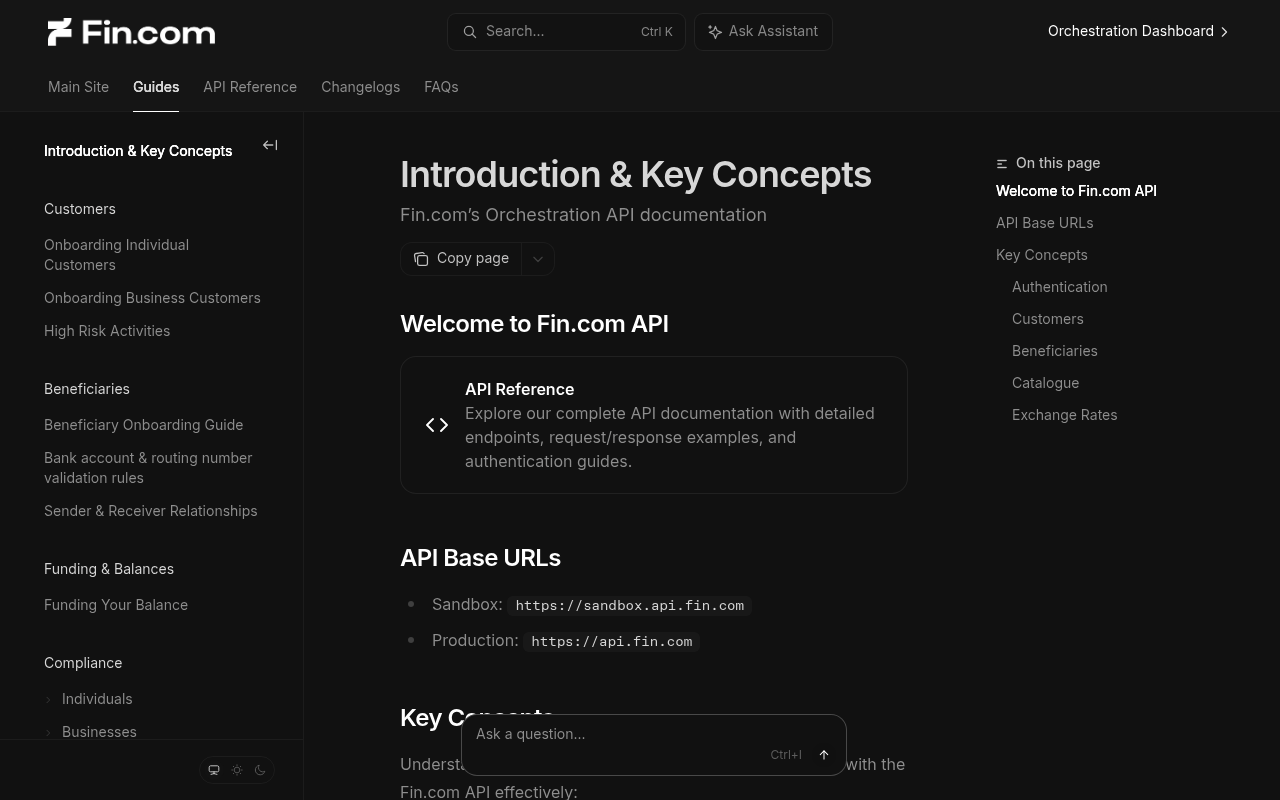Open High Risk Activities guide
This screenshot has height=800, width=1280.
(107, 331)
